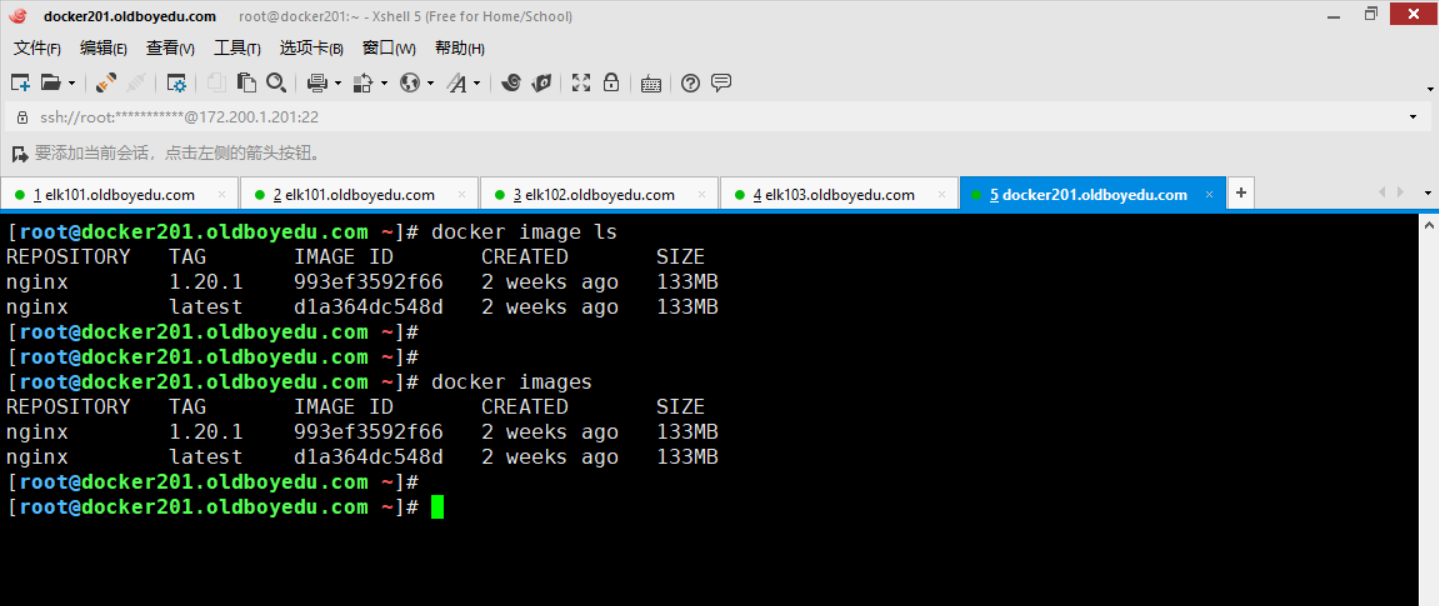Screen dimensions: 1439x606
Task: Expand the address bar history dropdown
Action: (x=1413, y=117)
